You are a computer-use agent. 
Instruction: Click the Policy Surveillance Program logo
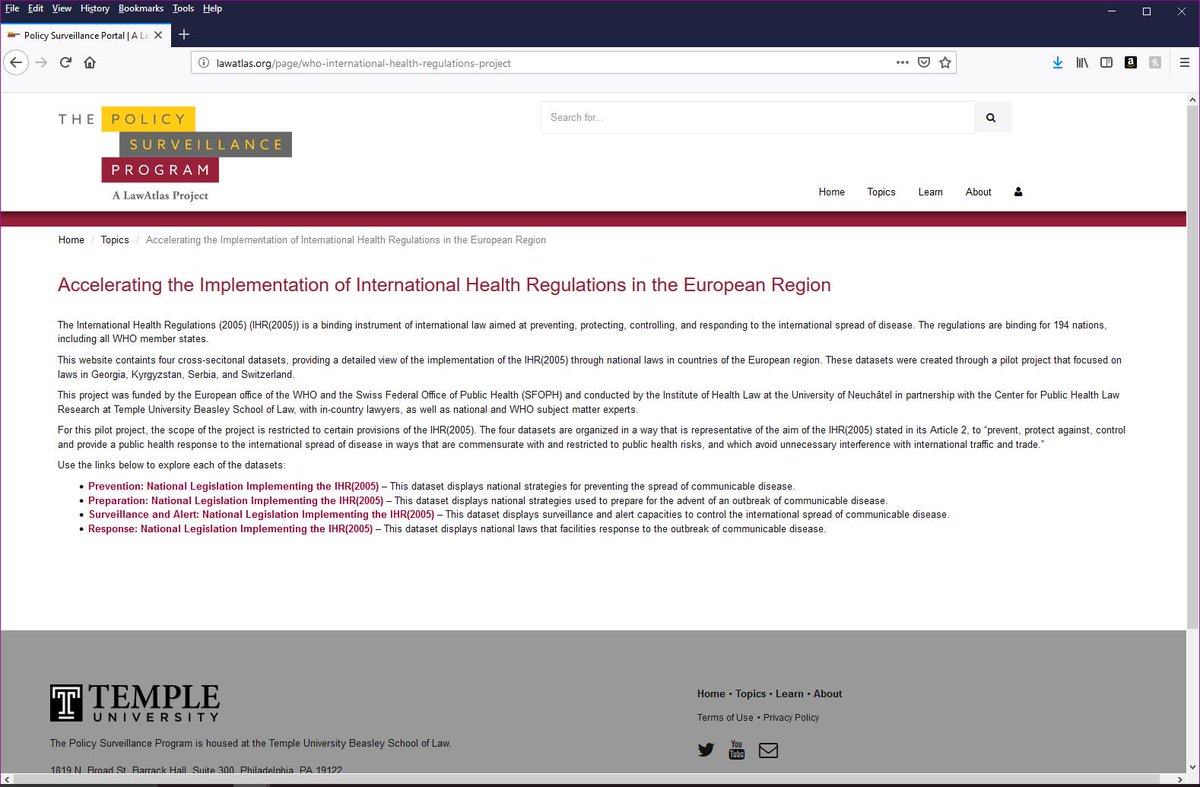click(174, 153)
